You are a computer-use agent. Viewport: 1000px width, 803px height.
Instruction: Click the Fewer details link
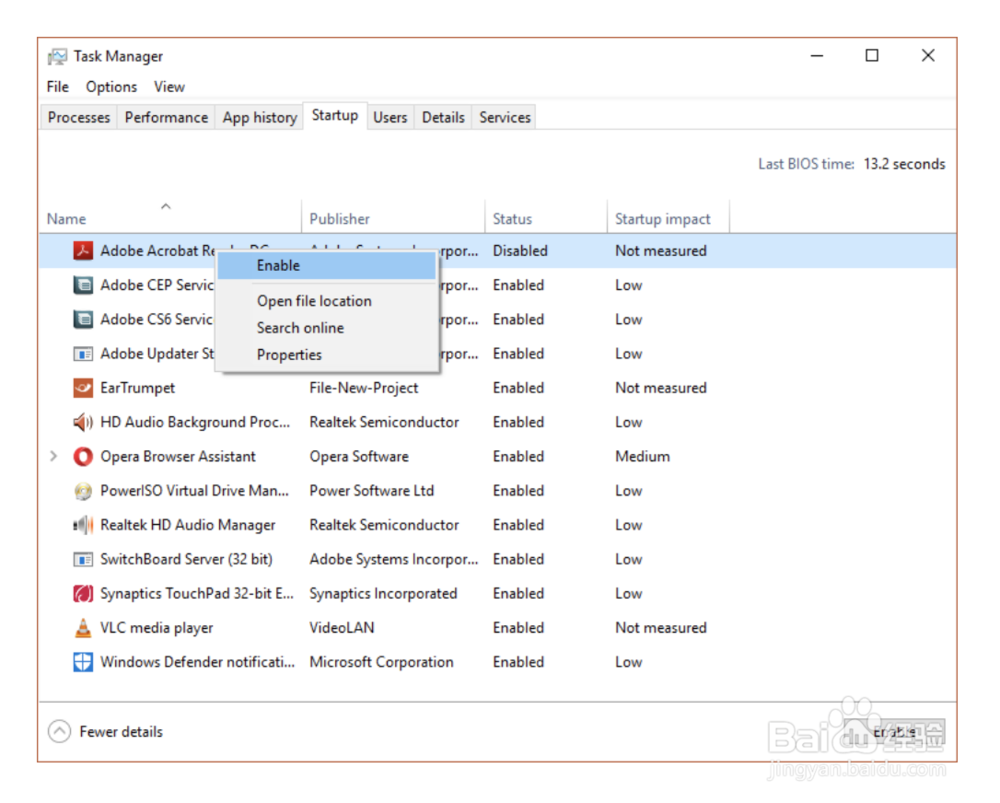121,732
